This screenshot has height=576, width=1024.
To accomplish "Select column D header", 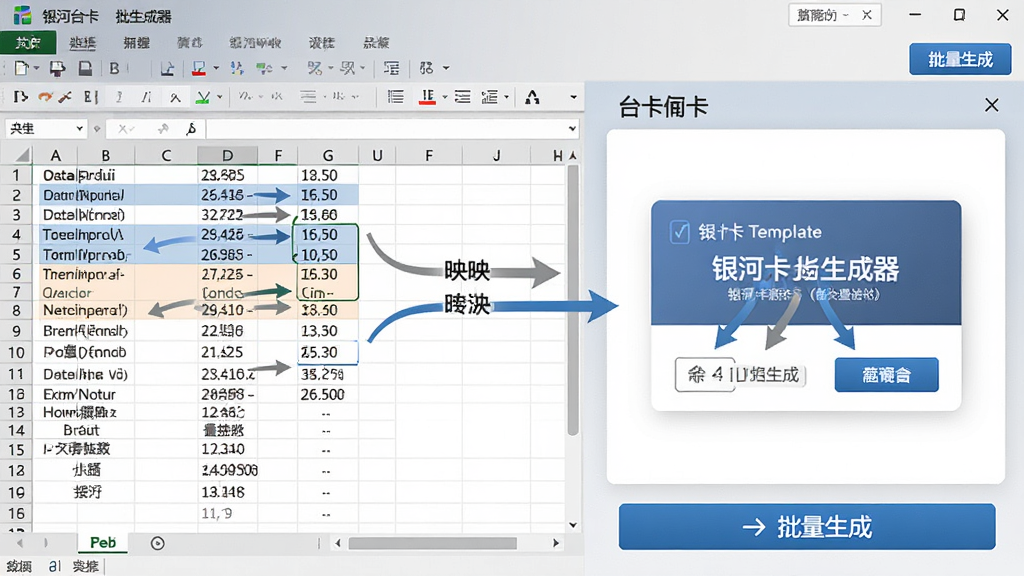I will point(227,155).
